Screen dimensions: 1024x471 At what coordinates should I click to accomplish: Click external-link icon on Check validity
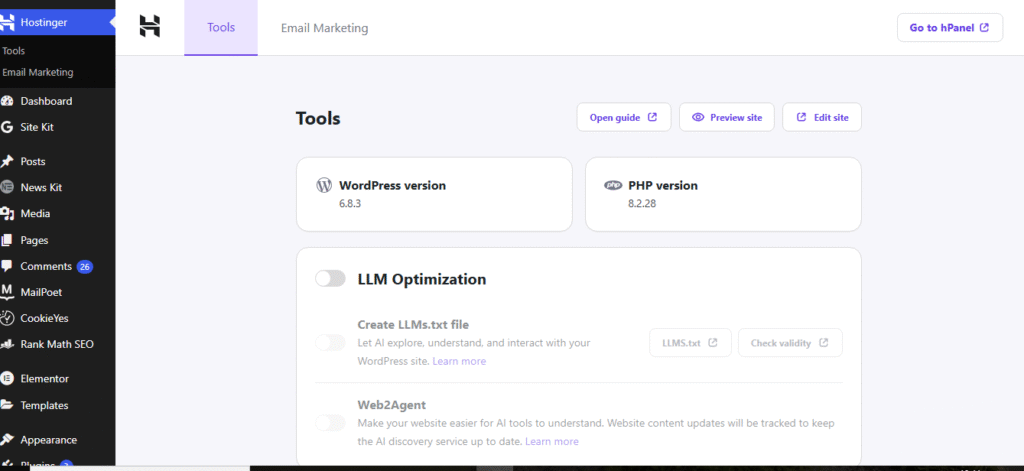824,342
